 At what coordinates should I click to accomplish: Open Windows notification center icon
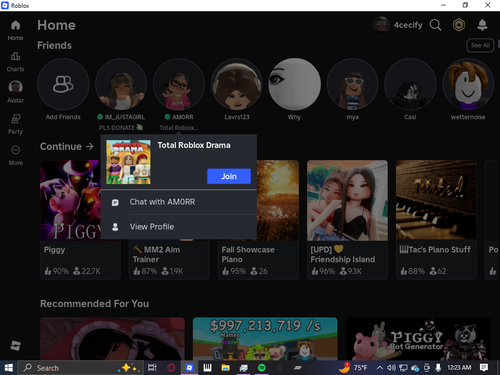[x=484, y=368]
